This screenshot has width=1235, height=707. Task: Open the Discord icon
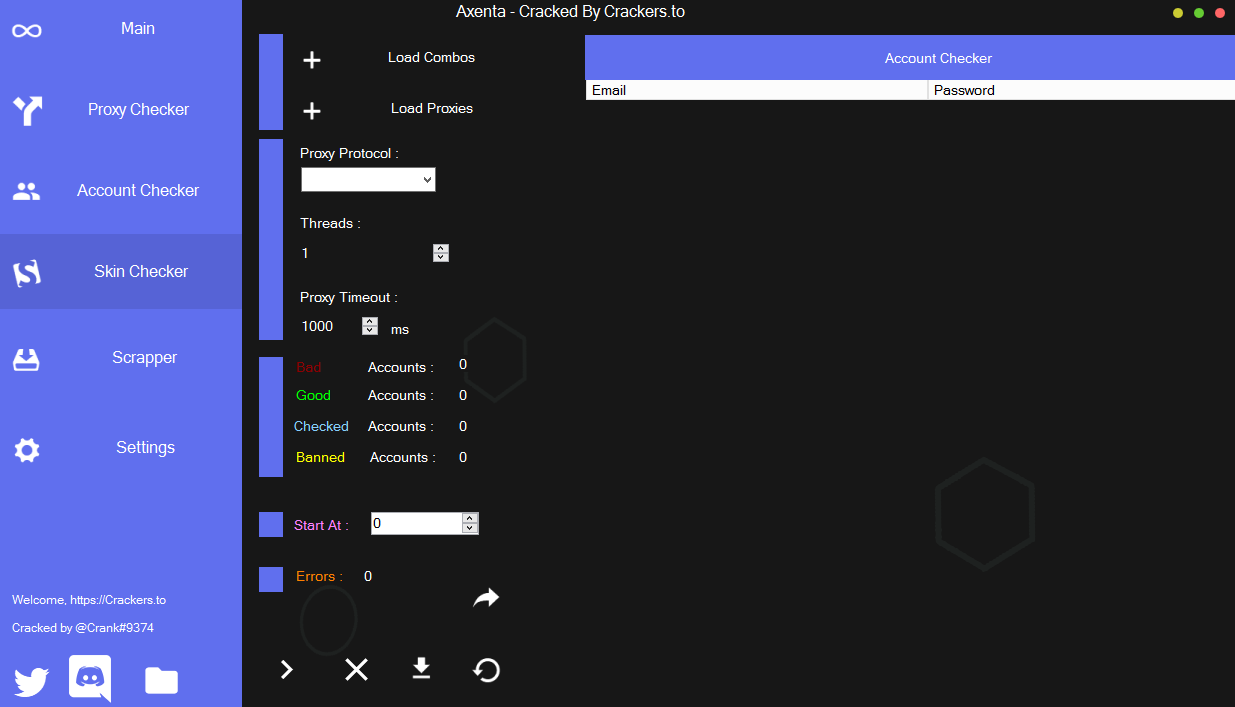(x=90, y=678)
